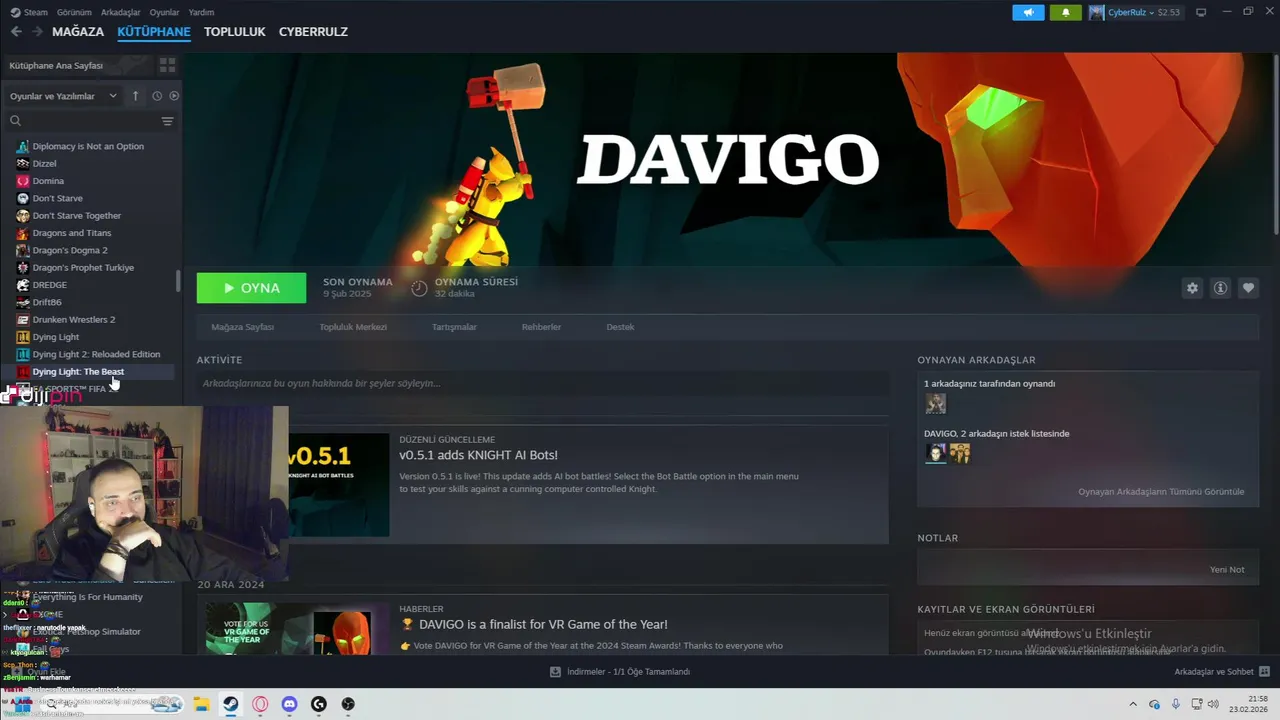Viewport: 1280px width, 720px height.
Task: Open second wishlist friend avatar
Action: (960, 453)
